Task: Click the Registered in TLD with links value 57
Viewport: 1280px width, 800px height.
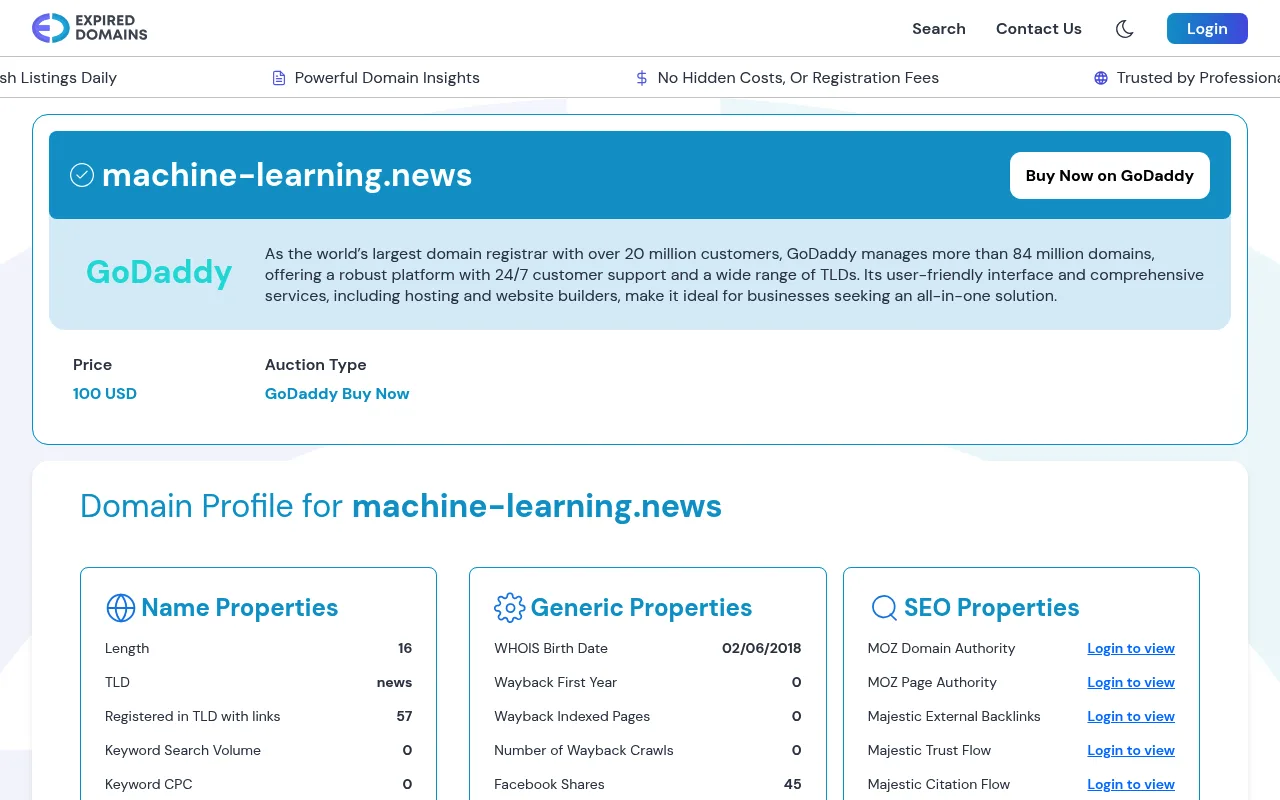Action: (x=404, y=716)
